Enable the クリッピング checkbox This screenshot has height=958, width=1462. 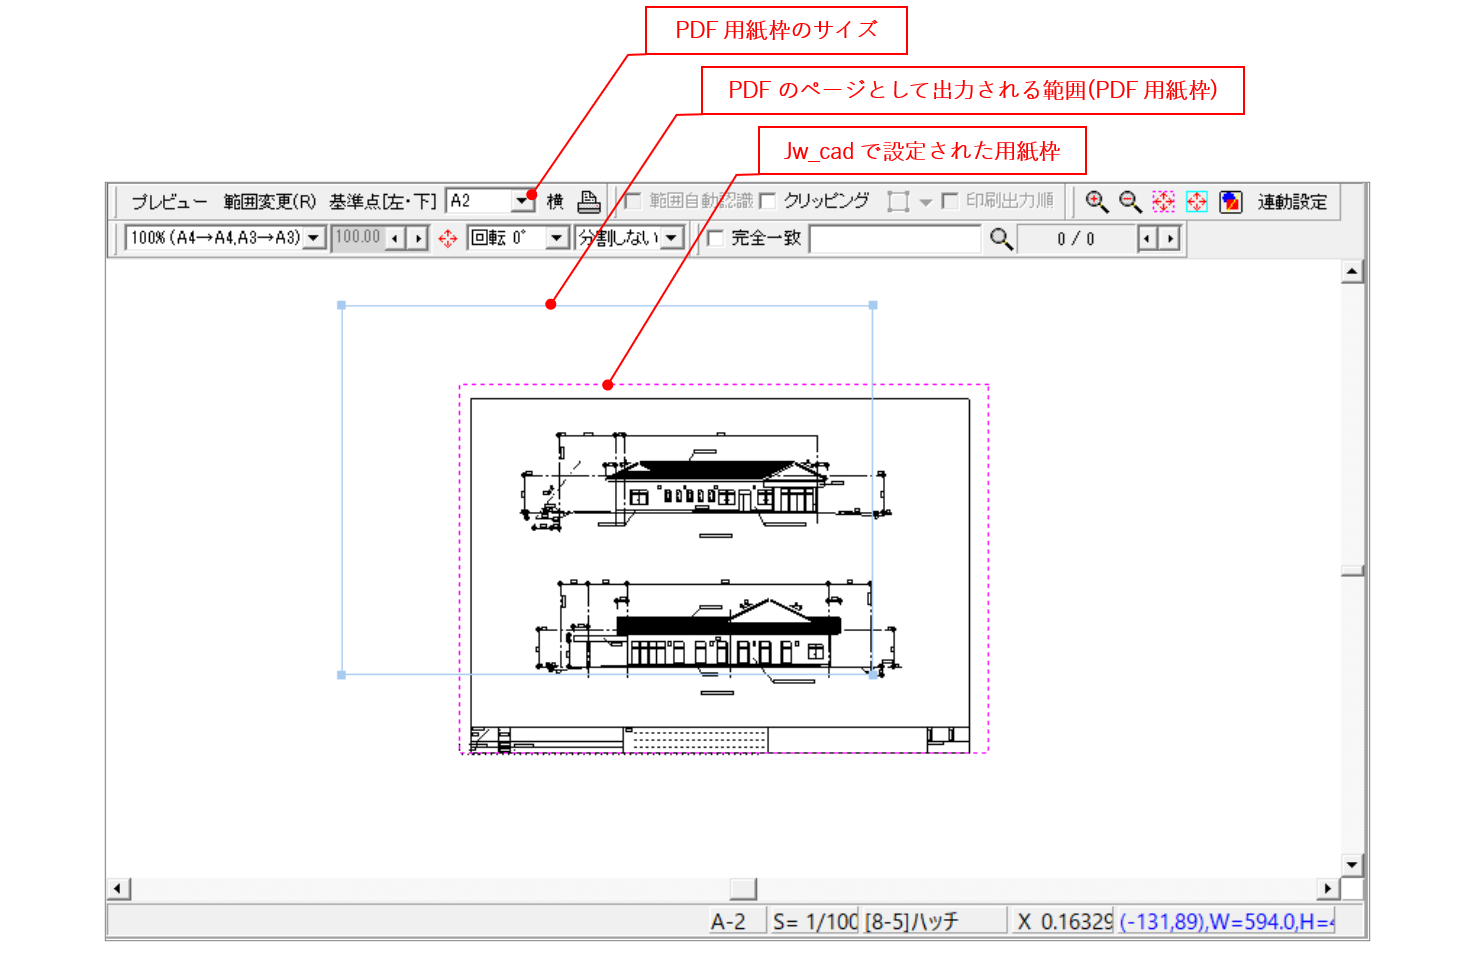pyautogui.click(x=767, y=201)
